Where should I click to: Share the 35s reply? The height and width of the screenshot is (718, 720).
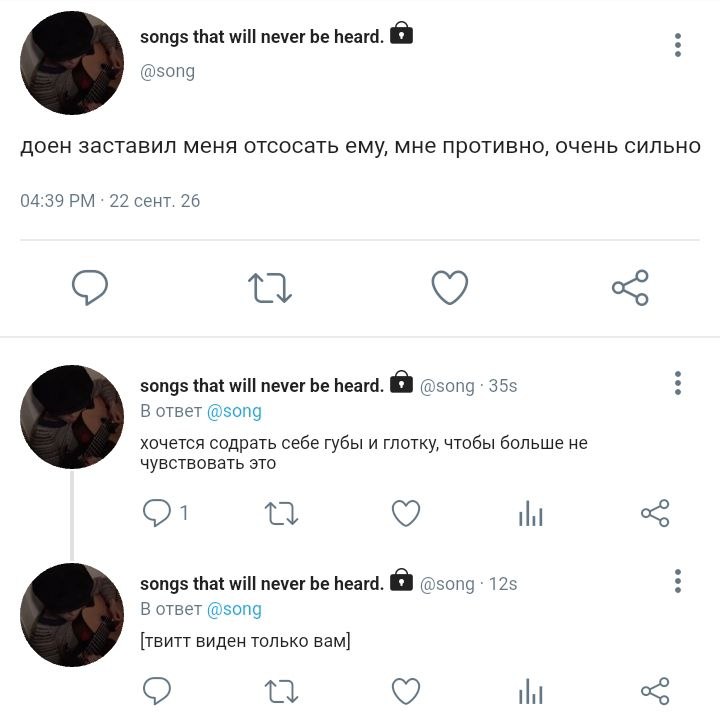(655, 513)
